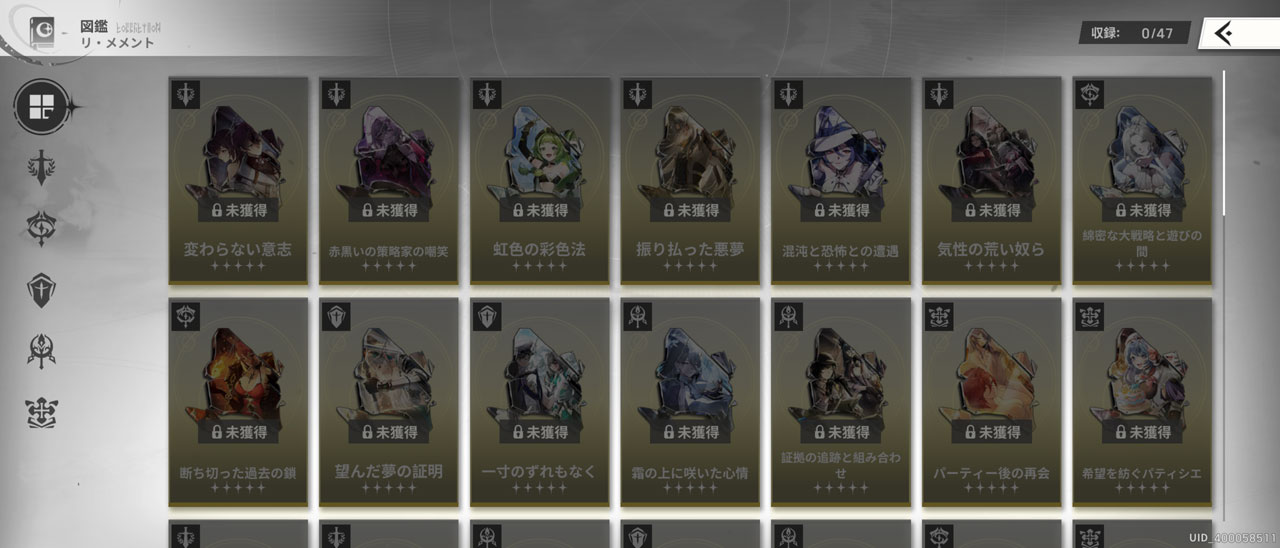Filter by the bottom ornate class icon

42,412
